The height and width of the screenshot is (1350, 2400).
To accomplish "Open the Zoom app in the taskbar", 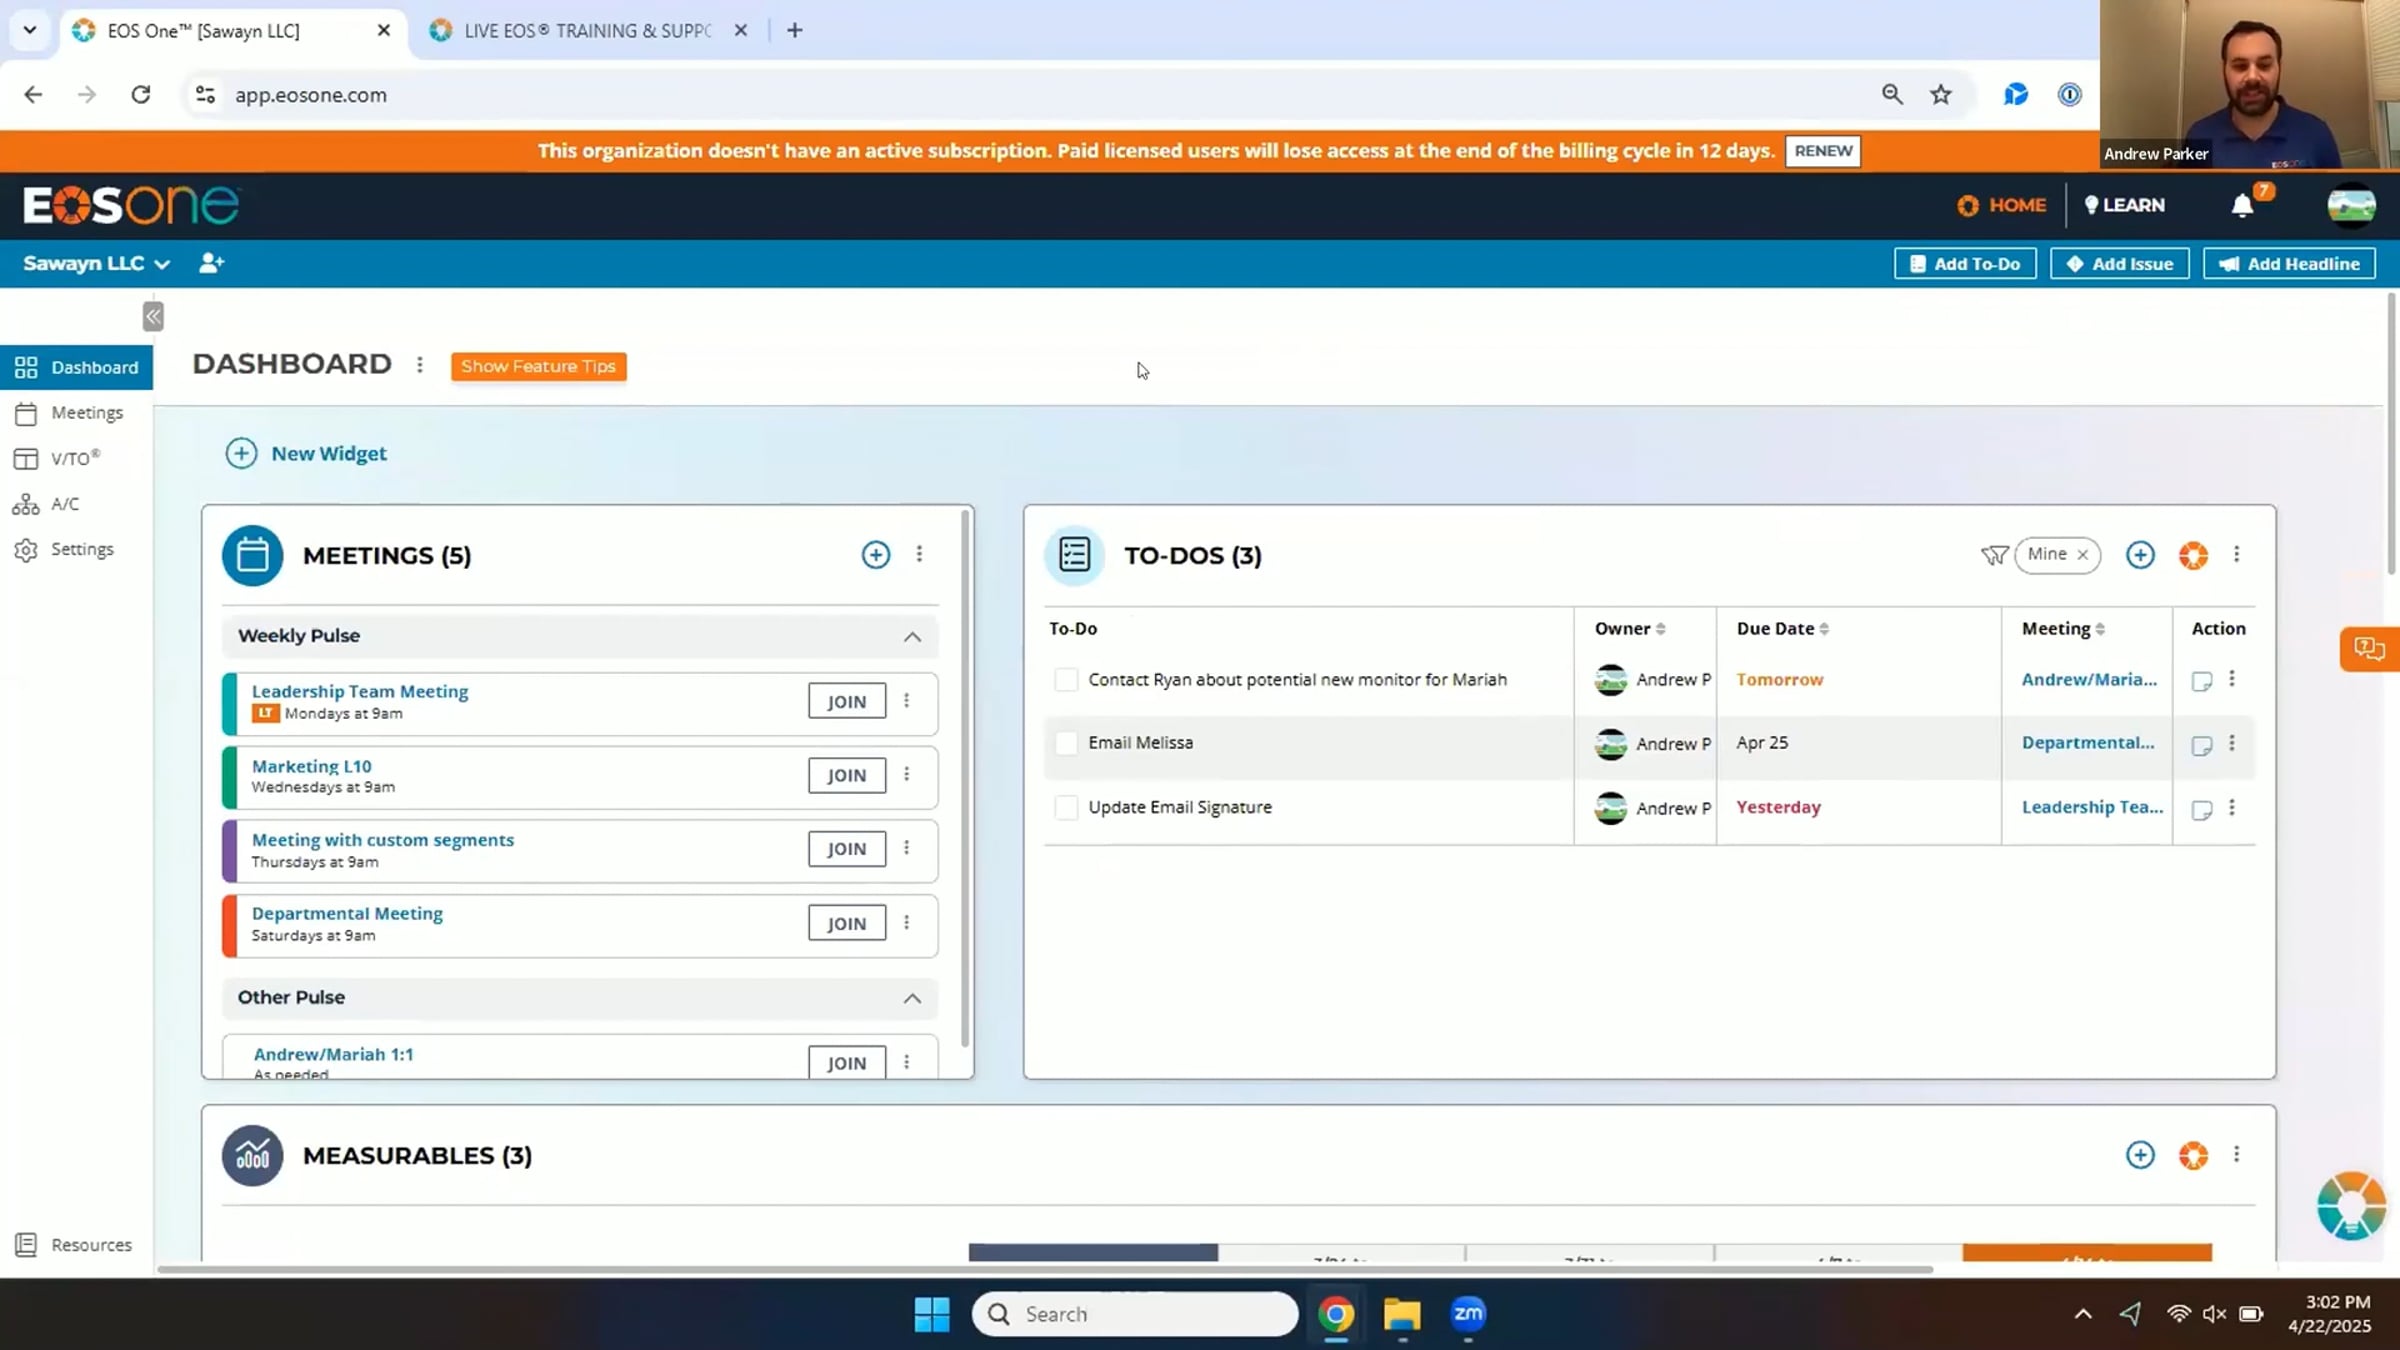I will point(1467,1313).
